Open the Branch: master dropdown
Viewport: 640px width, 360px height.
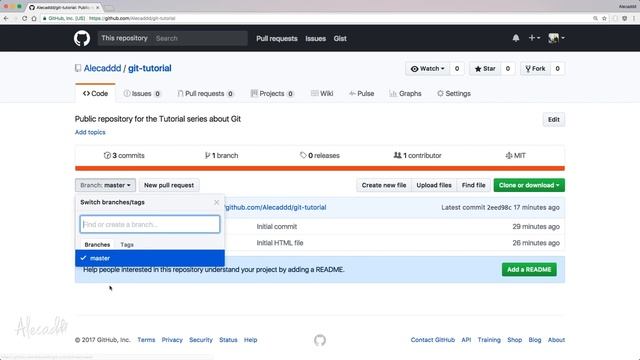[x=105, y=185]
